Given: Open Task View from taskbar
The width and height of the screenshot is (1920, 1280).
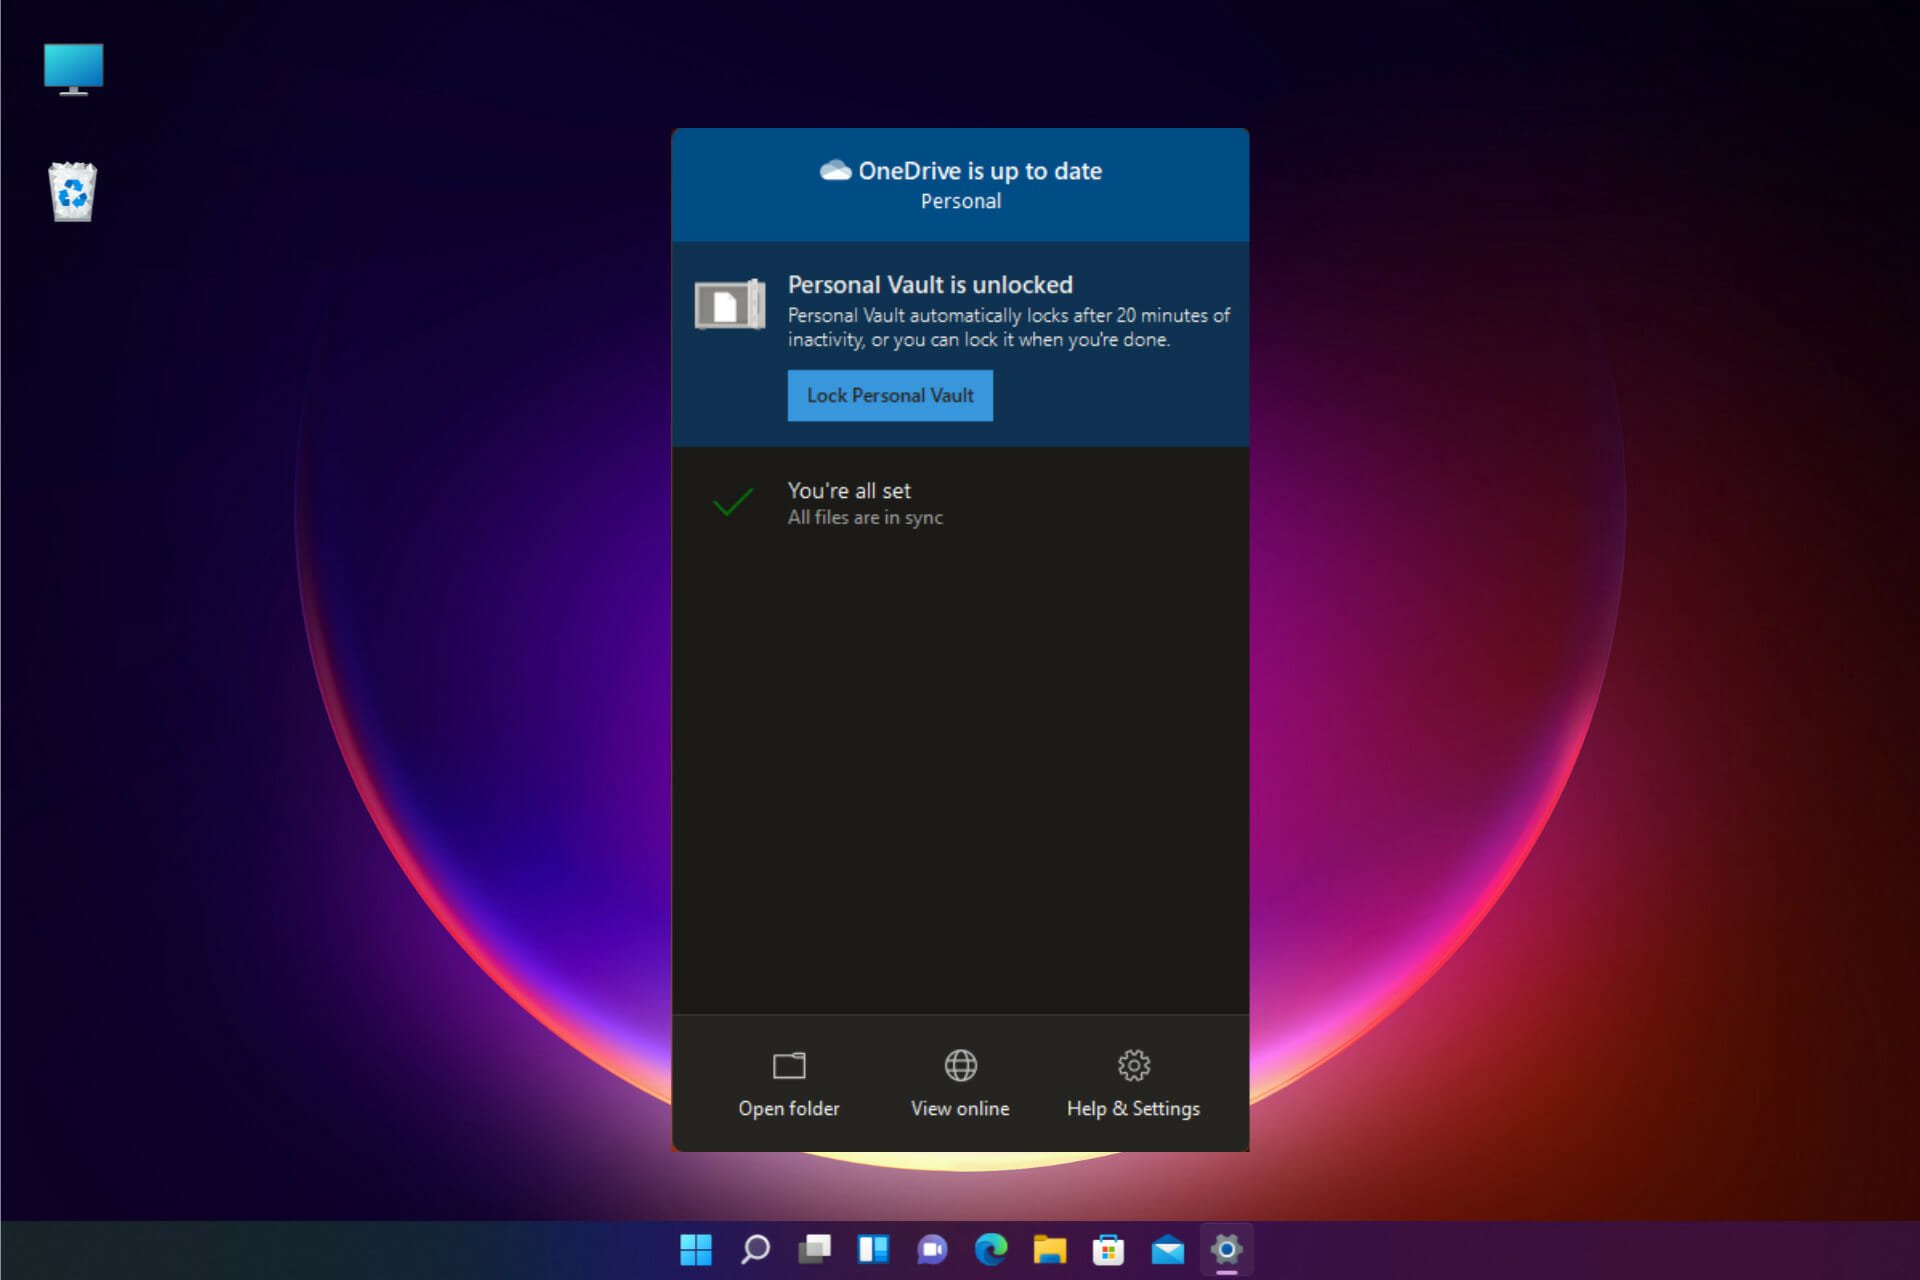Looking at the screenshot, I should click(x=814, y=1249).
